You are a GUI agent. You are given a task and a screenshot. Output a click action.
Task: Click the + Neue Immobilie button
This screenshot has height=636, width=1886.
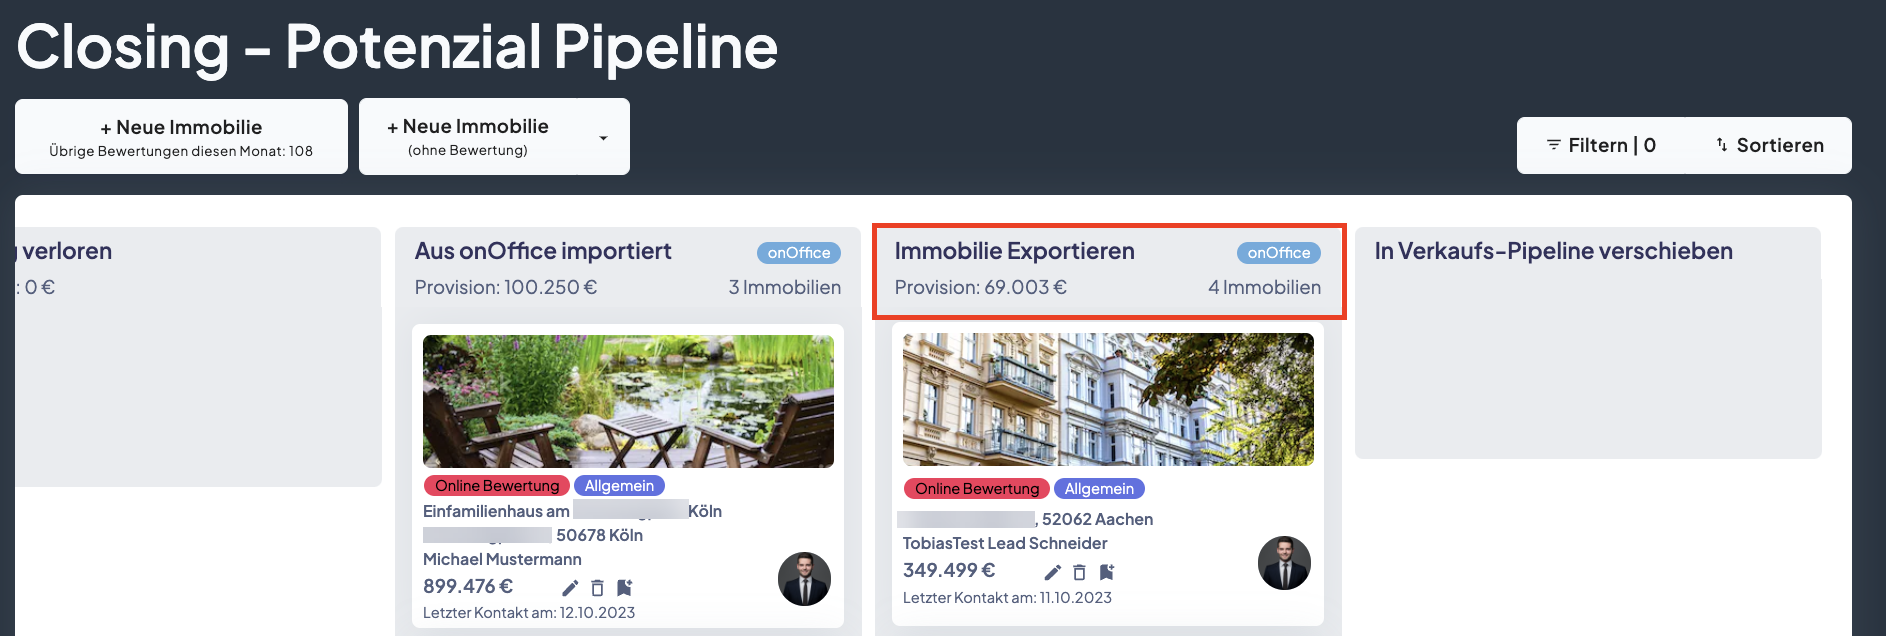click(x=181, y=136)
